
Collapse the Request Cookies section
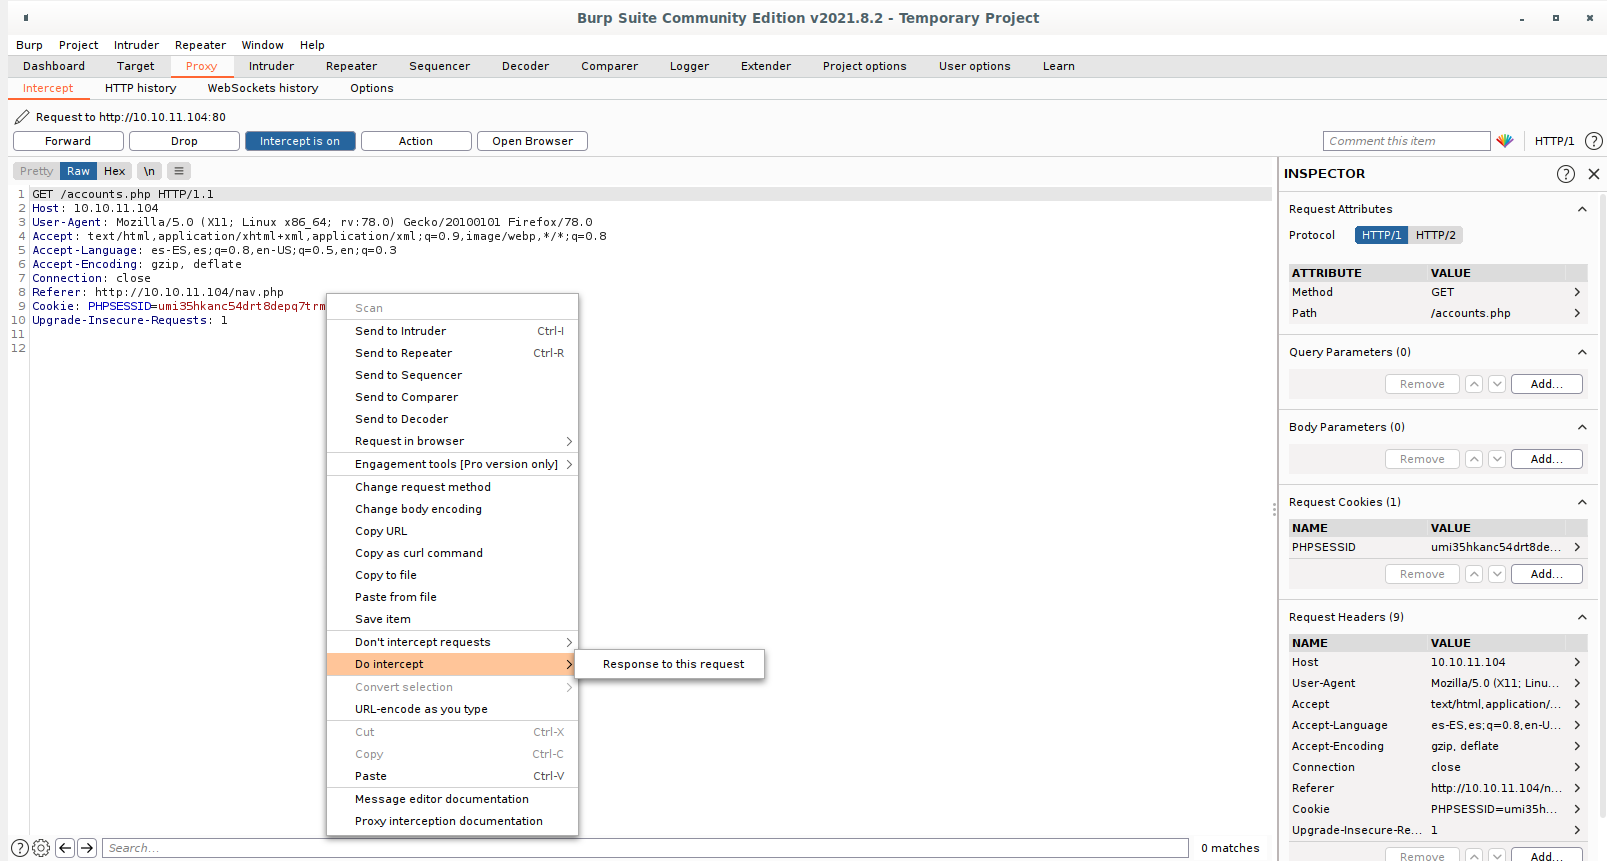pos(1582,502)
